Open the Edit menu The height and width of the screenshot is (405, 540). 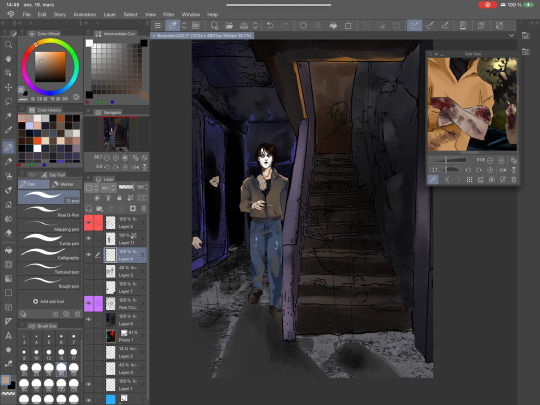click(x=42, y=14)
